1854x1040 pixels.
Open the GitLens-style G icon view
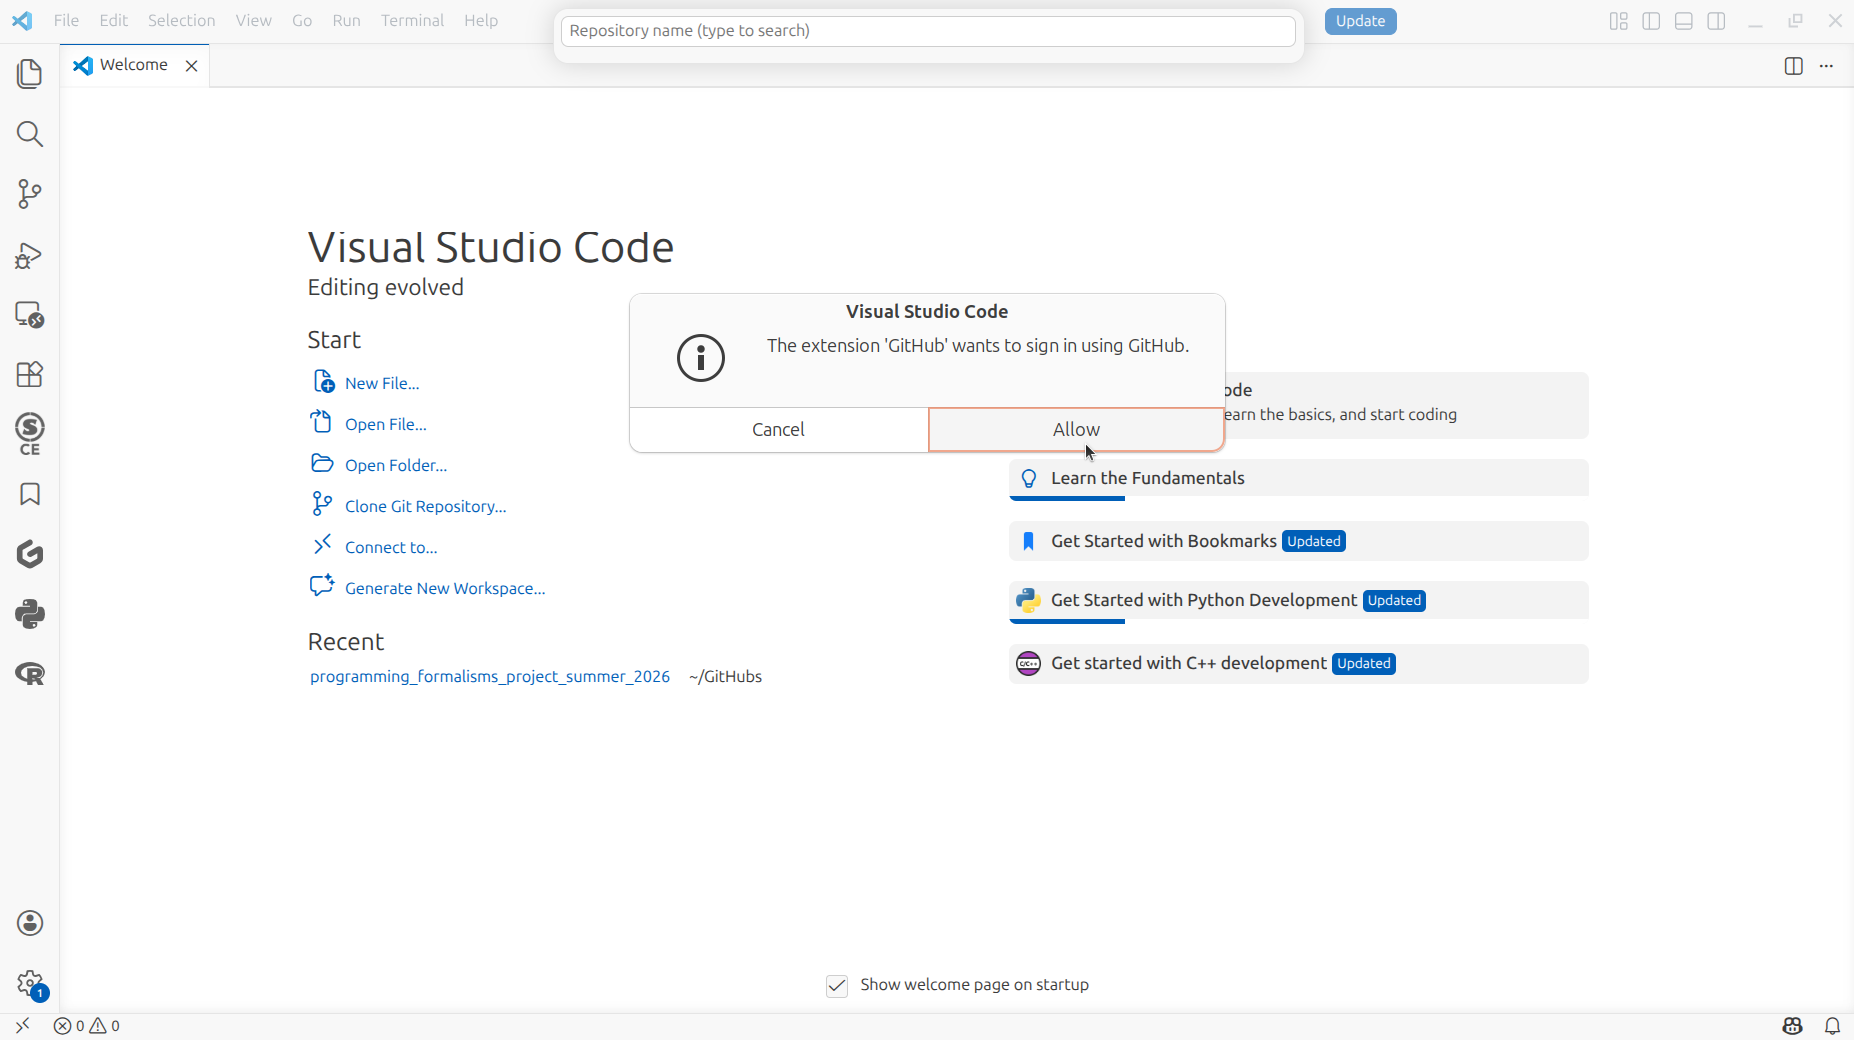coord(30,554)
